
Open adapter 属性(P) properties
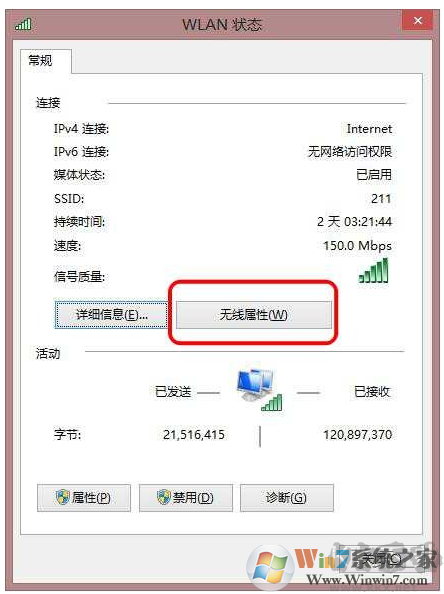point(84,497)
